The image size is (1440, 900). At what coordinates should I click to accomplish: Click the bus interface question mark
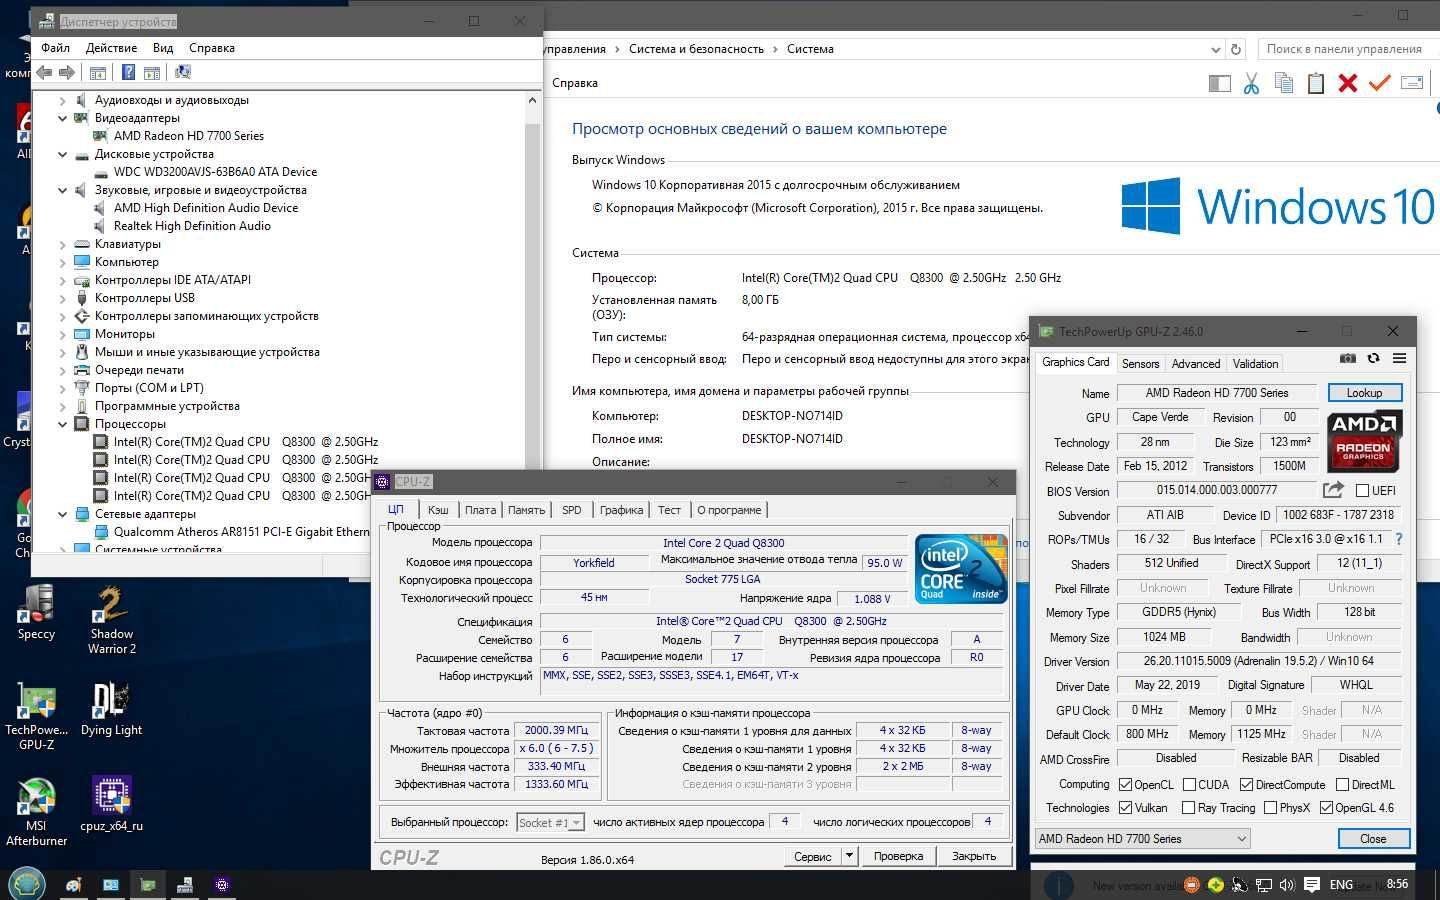[x=1399, y=539]
